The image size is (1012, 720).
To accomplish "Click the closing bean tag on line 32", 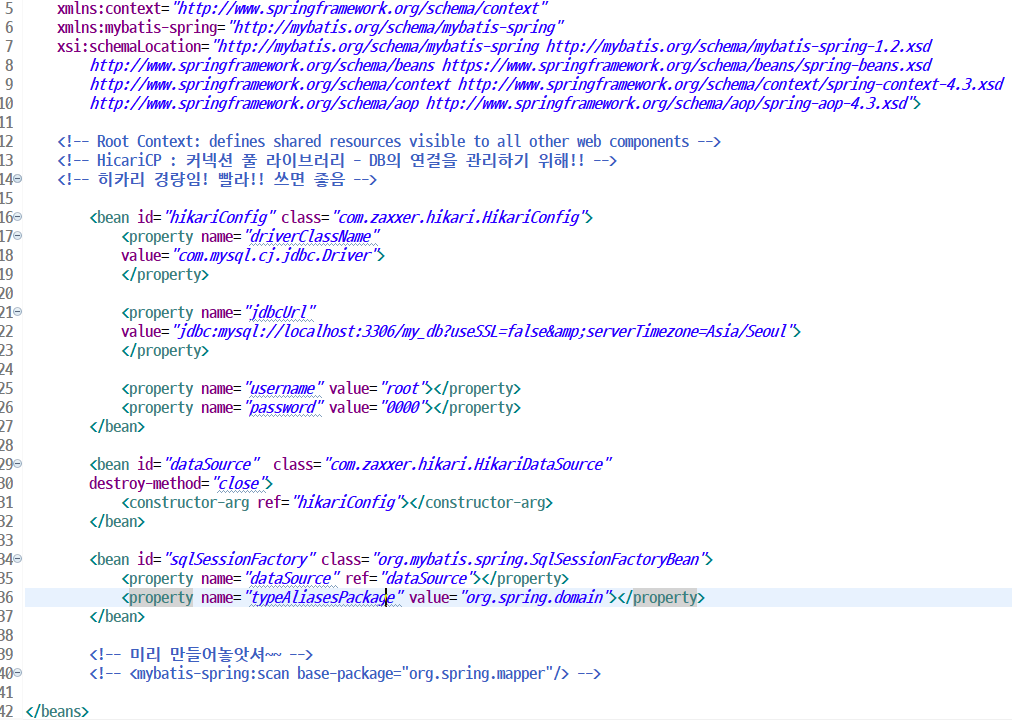I will 117,521.
